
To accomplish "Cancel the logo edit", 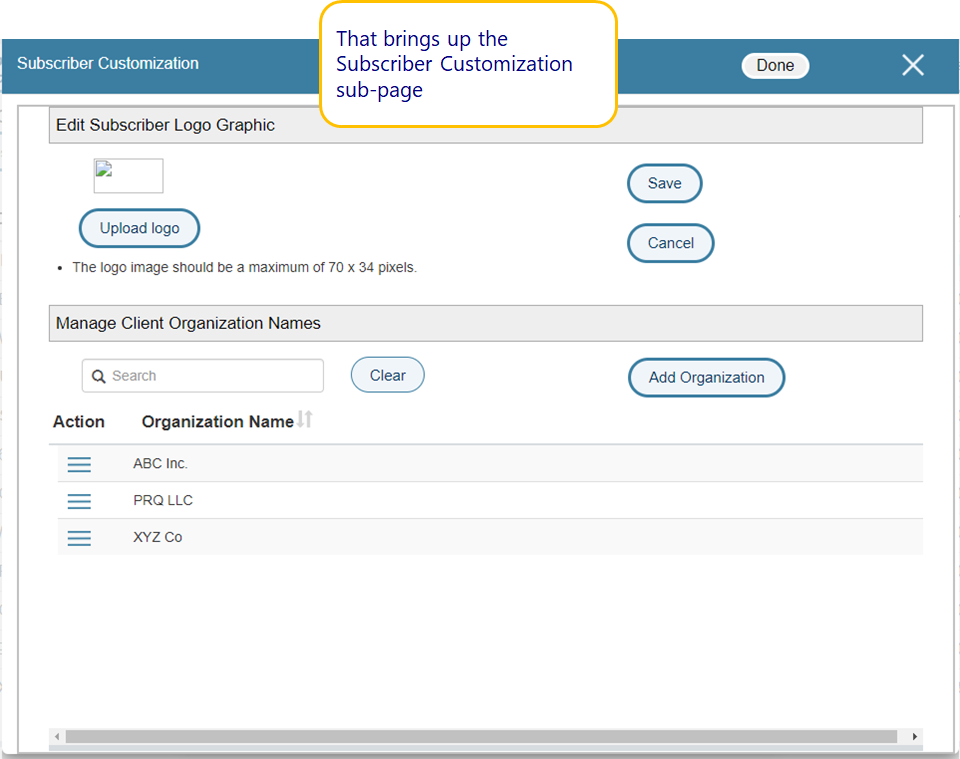I will [x=670, y=243].
